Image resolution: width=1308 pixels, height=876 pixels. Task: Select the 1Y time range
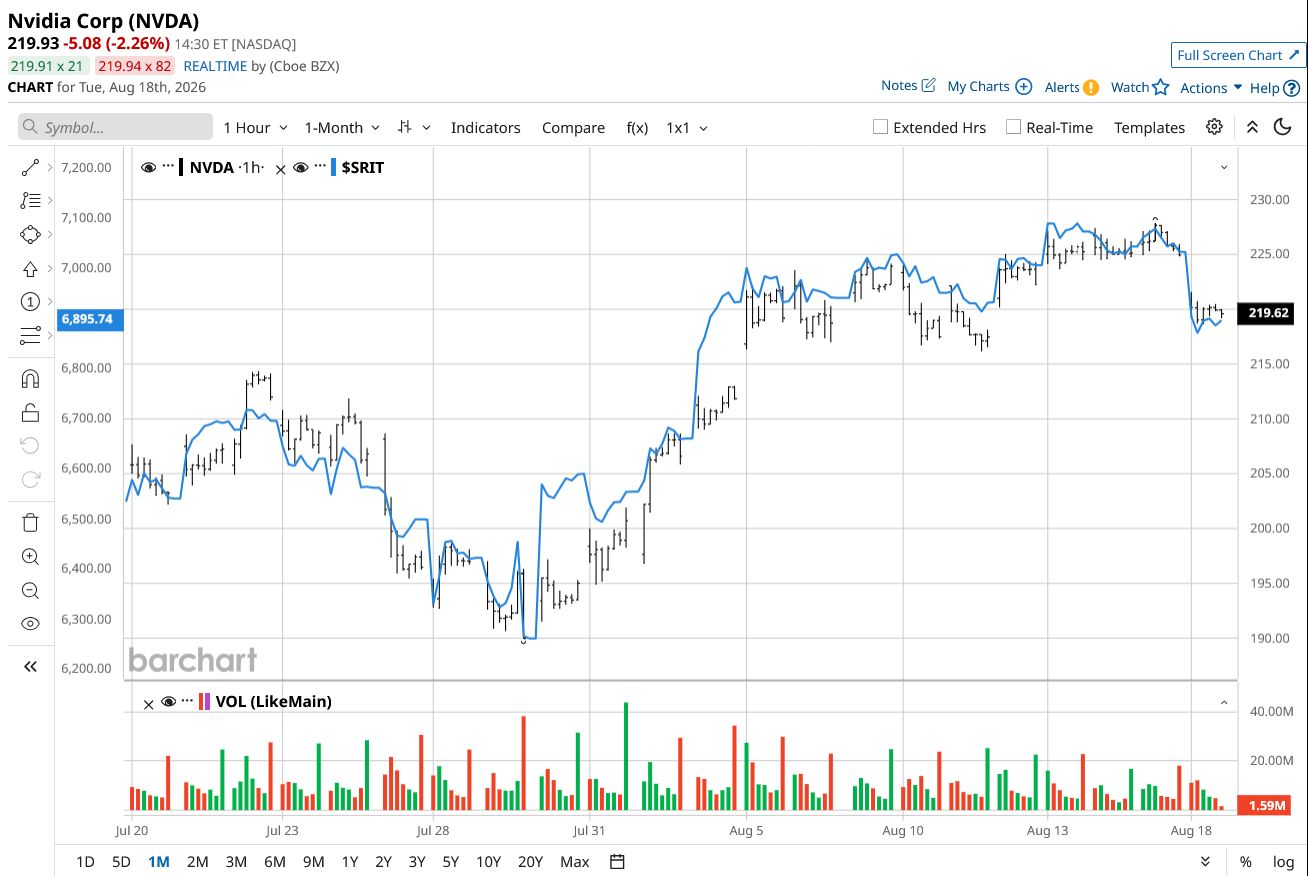[x=350, y=862]
